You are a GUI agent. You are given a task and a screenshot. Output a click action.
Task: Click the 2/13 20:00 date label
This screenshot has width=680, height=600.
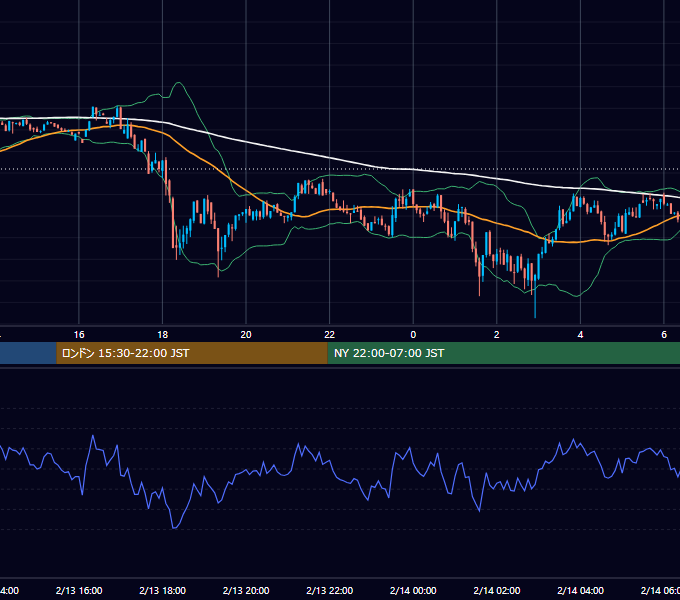[x=246, y=590]
